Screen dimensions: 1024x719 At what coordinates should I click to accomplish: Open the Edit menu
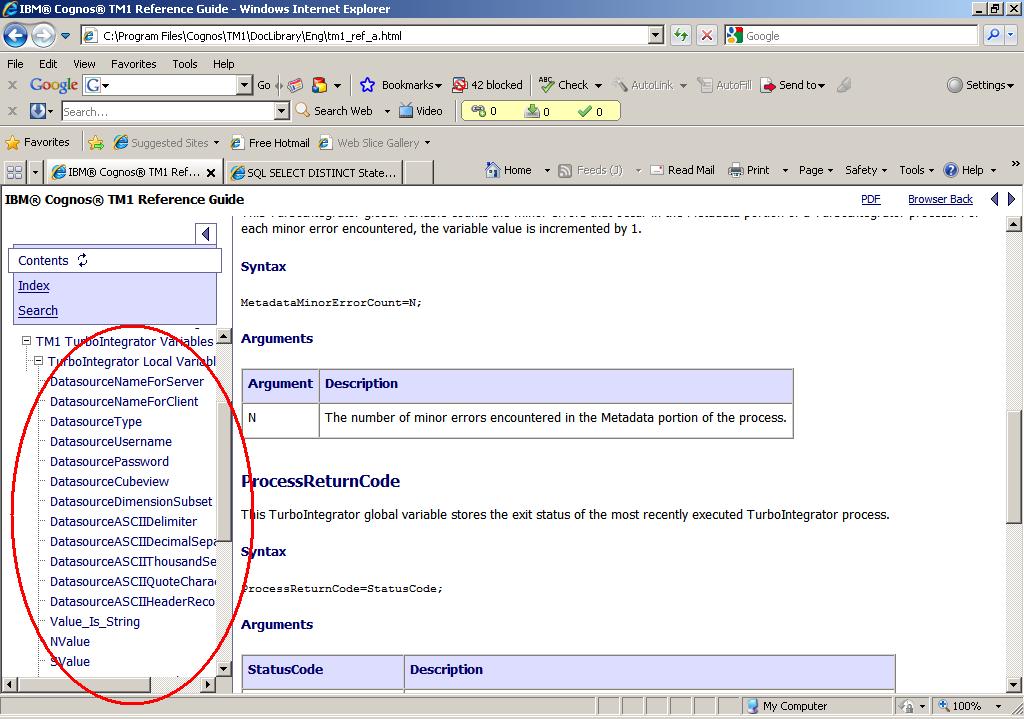pos(48,64)
